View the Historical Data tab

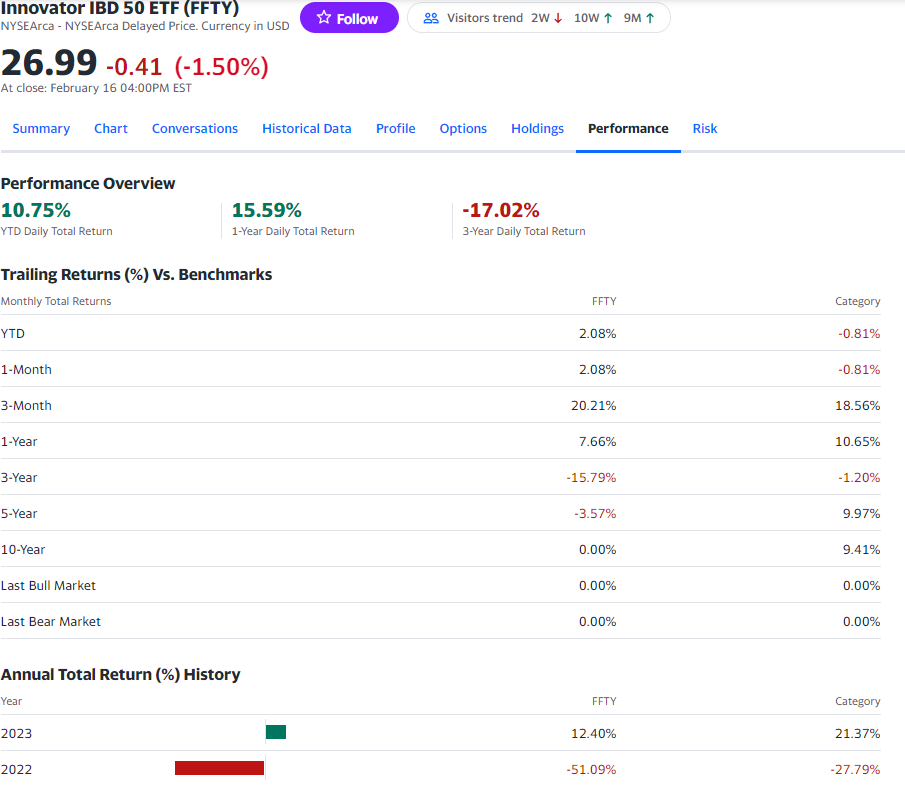tap(306, 128)
